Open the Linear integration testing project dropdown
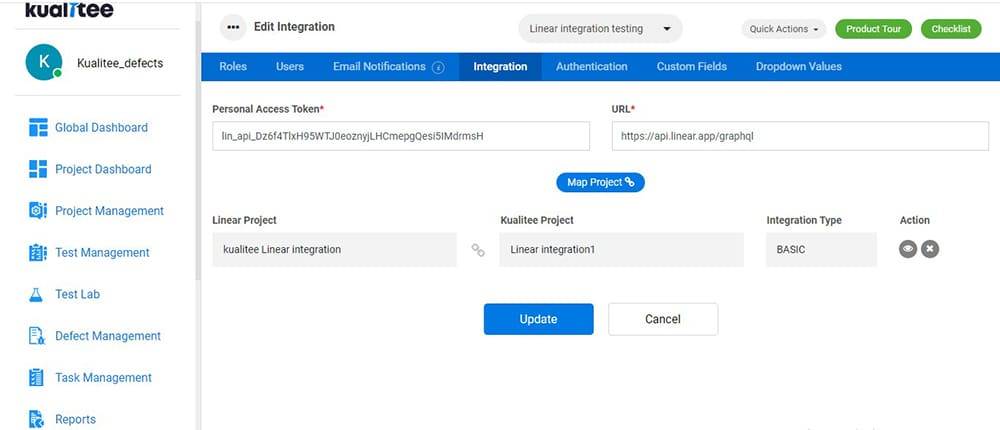This screenshot has height=430, width=1000. (x=600, y=29)
